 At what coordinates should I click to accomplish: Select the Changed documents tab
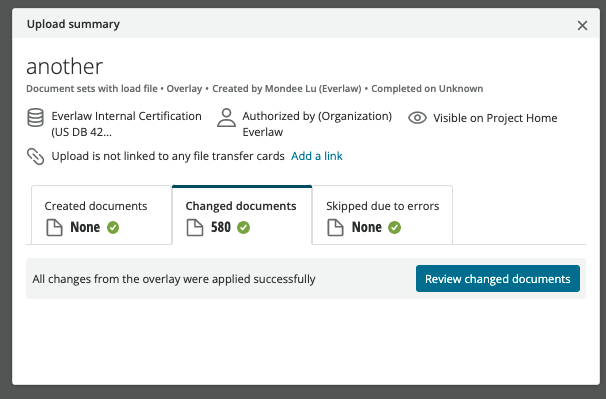[x=242, y=215]
